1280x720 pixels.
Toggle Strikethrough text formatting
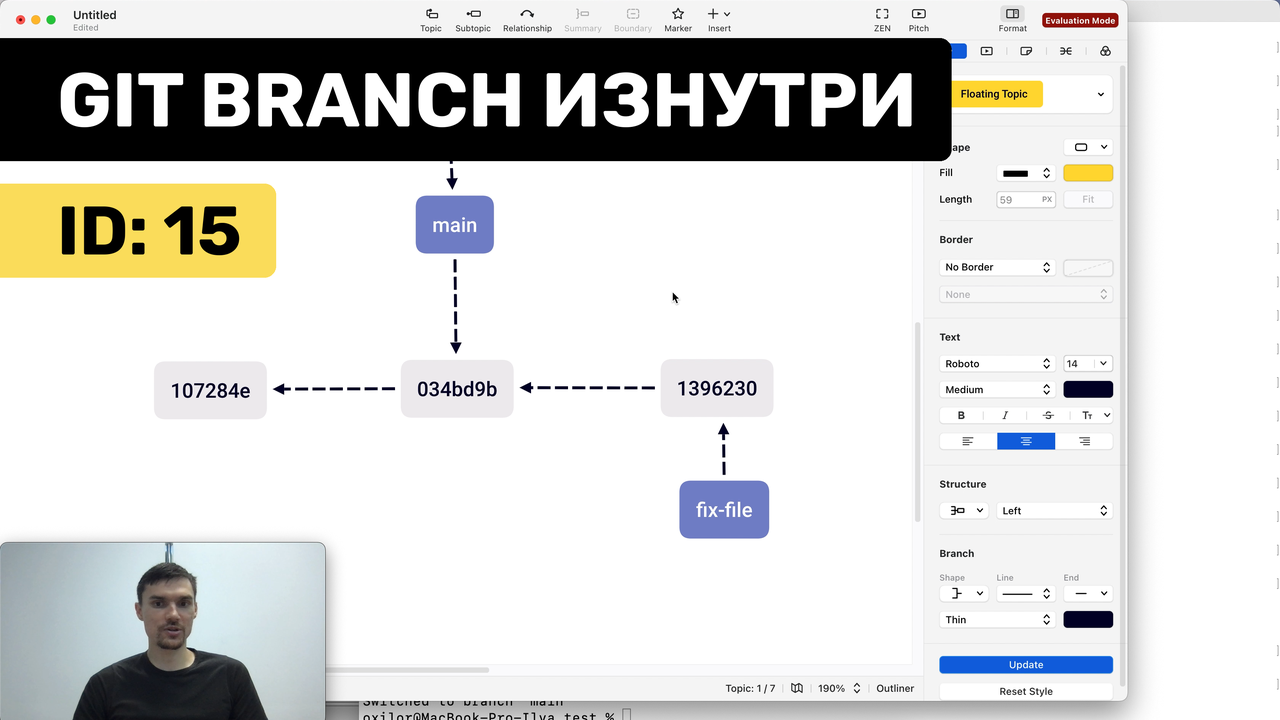(1048, 415)
